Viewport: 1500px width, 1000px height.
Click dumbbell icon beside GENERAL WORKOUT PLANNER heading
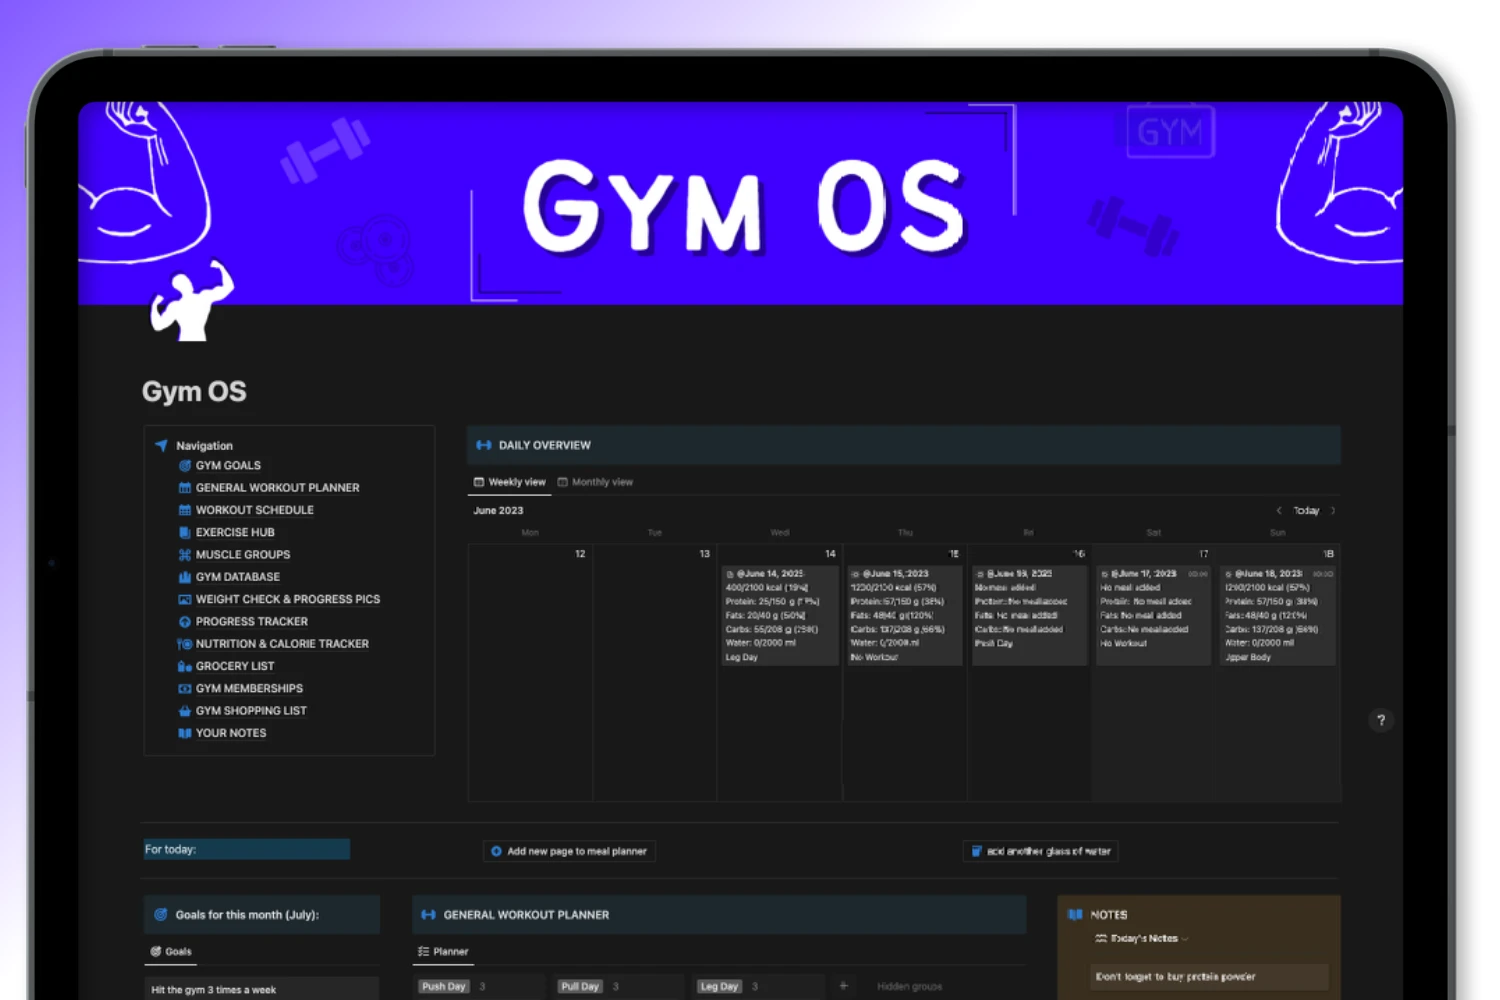[428, 915]
